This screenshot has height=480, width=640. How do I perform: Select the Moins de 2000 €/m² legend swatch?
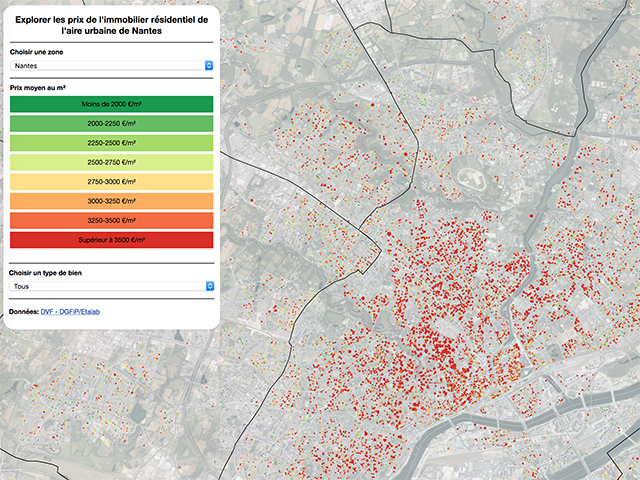110,104
